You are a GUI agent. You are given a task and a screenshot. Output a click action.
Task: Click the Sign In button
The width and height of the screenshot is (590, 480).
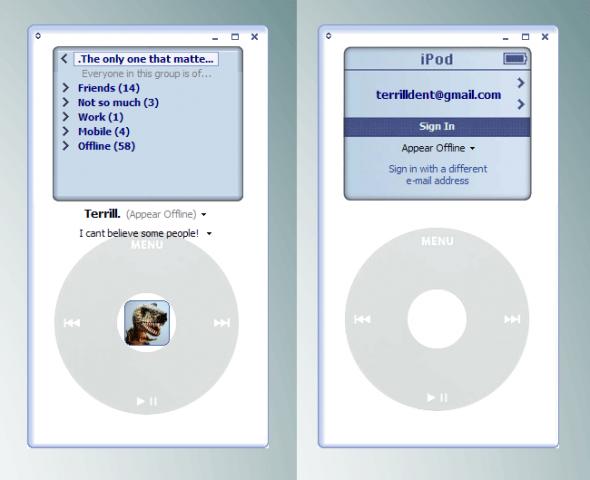[x=437, y=127]
